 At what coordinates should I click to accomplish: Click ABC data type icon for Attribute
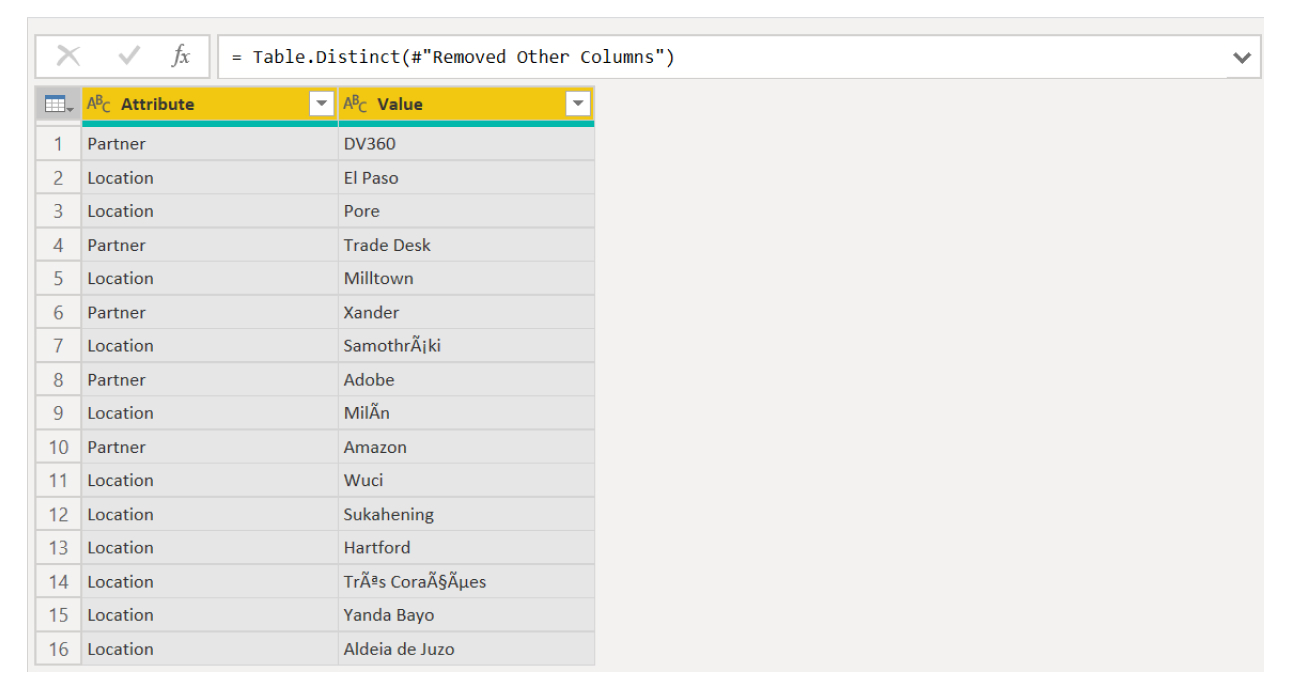[99, 104]
